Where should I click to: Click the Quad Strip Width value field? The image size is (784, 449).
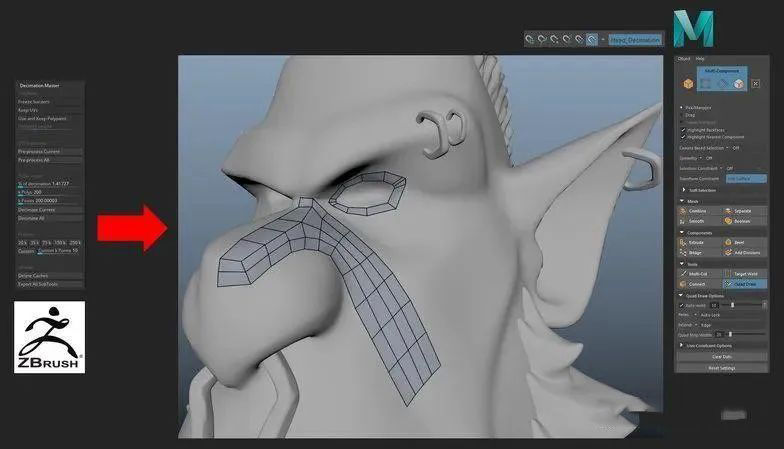[x=718, y=334]
